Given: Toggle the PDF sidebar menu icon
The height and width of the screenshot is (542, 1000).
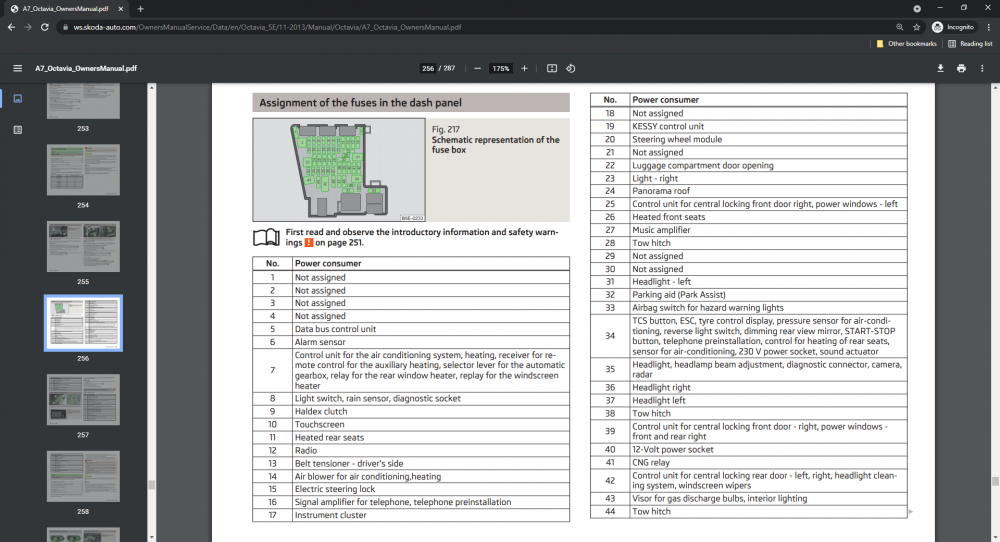Looking at the screenshot, I should click(x=18, y=68).
